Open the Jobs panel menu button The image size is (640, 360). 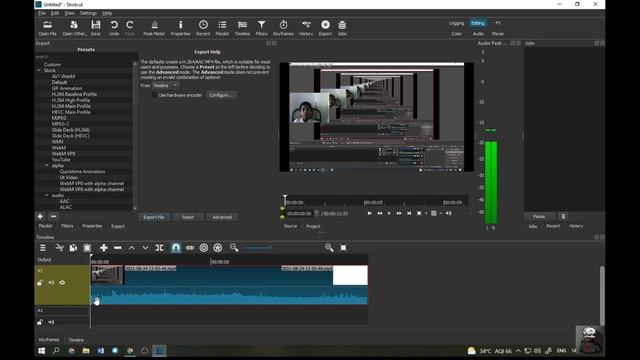pyautogui.click(x=563, y=216)
